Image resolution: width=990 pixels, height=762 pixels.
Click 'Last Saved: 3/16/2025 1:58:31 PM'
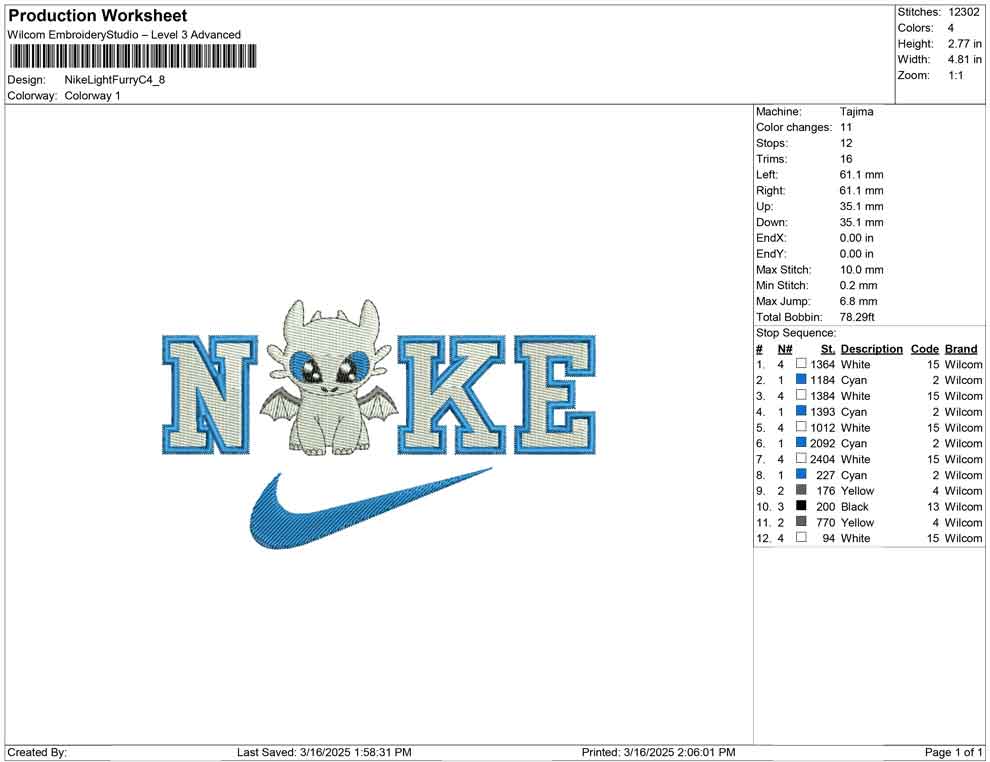point(324,752)
